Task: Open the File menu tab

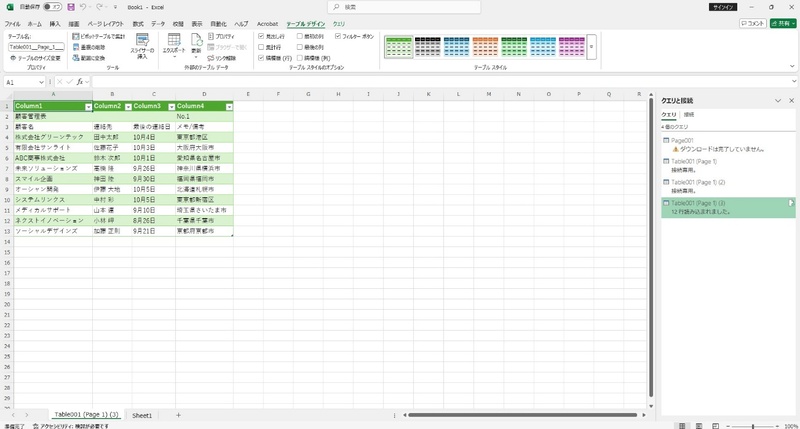Action: pyautogui.click(x=12, y=24)
